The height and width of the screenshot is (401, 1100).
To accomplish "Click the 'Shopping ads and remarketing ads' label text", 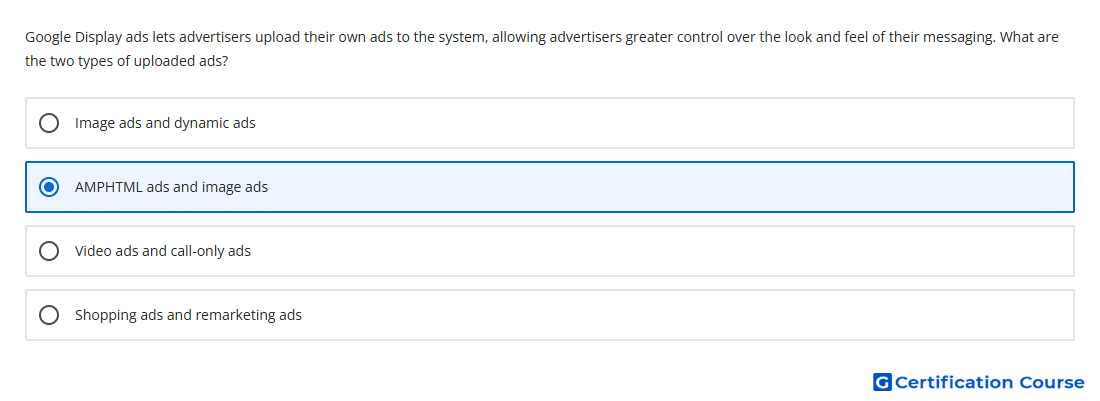I will [x=188, y=315].
